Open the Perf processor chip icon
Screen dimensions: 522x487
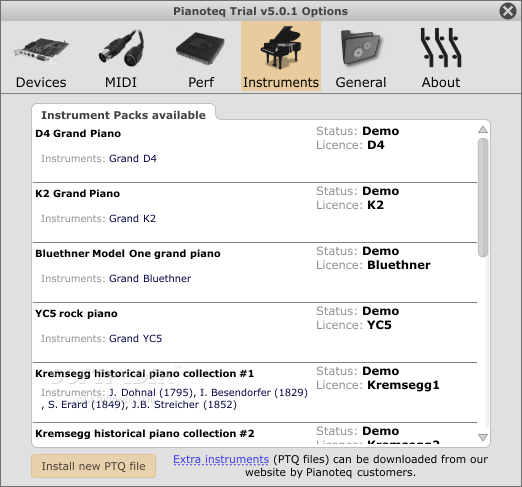tap(201, 48)
